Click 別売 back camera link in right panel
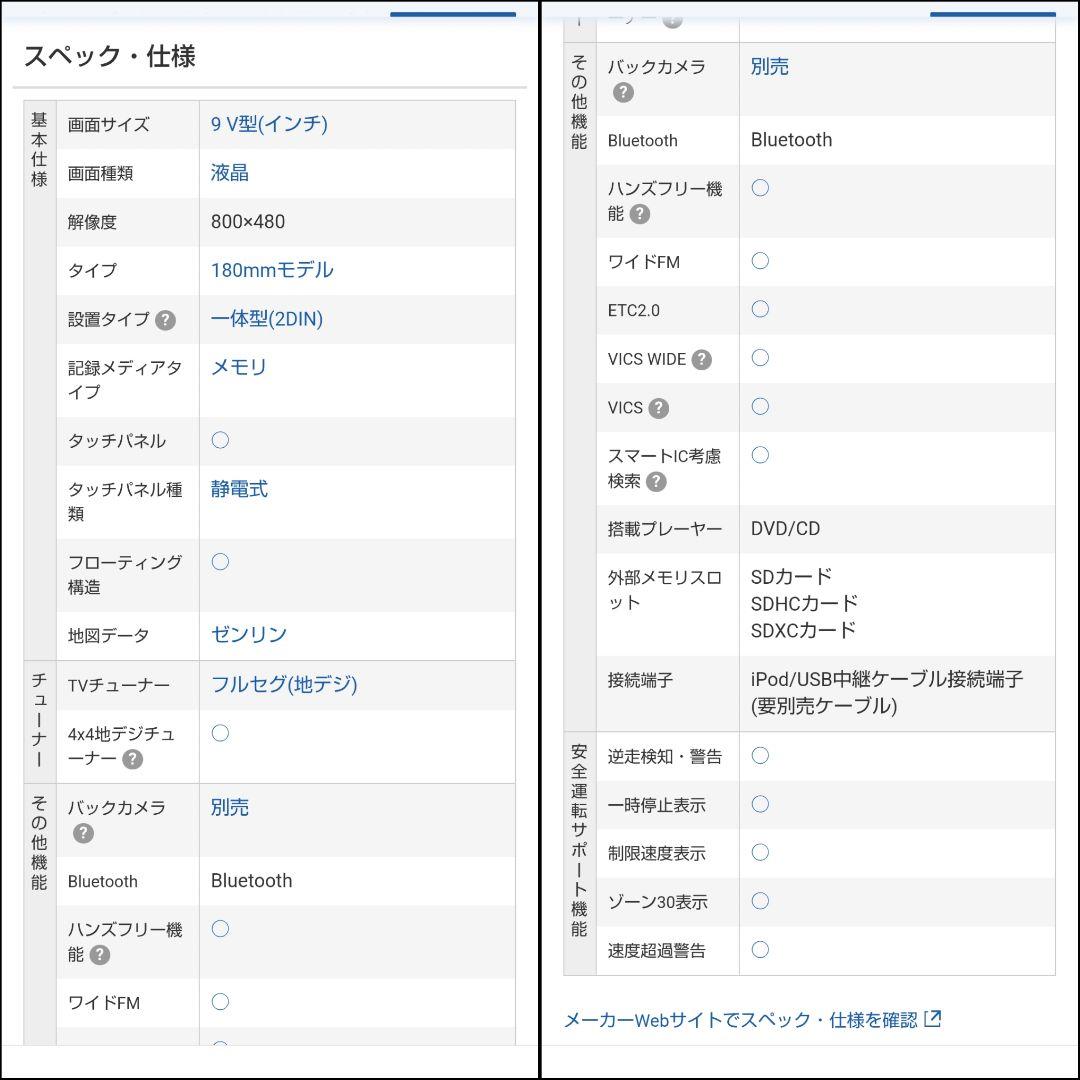 tap(769, 66)
